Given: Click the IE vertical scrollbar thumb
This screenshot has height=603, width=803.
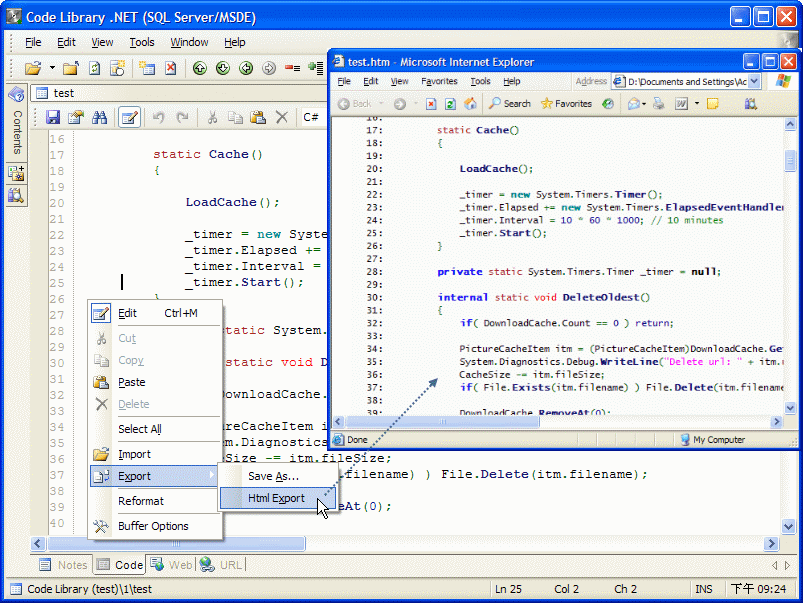Looking at the screenshot, I should coord(790,160).
